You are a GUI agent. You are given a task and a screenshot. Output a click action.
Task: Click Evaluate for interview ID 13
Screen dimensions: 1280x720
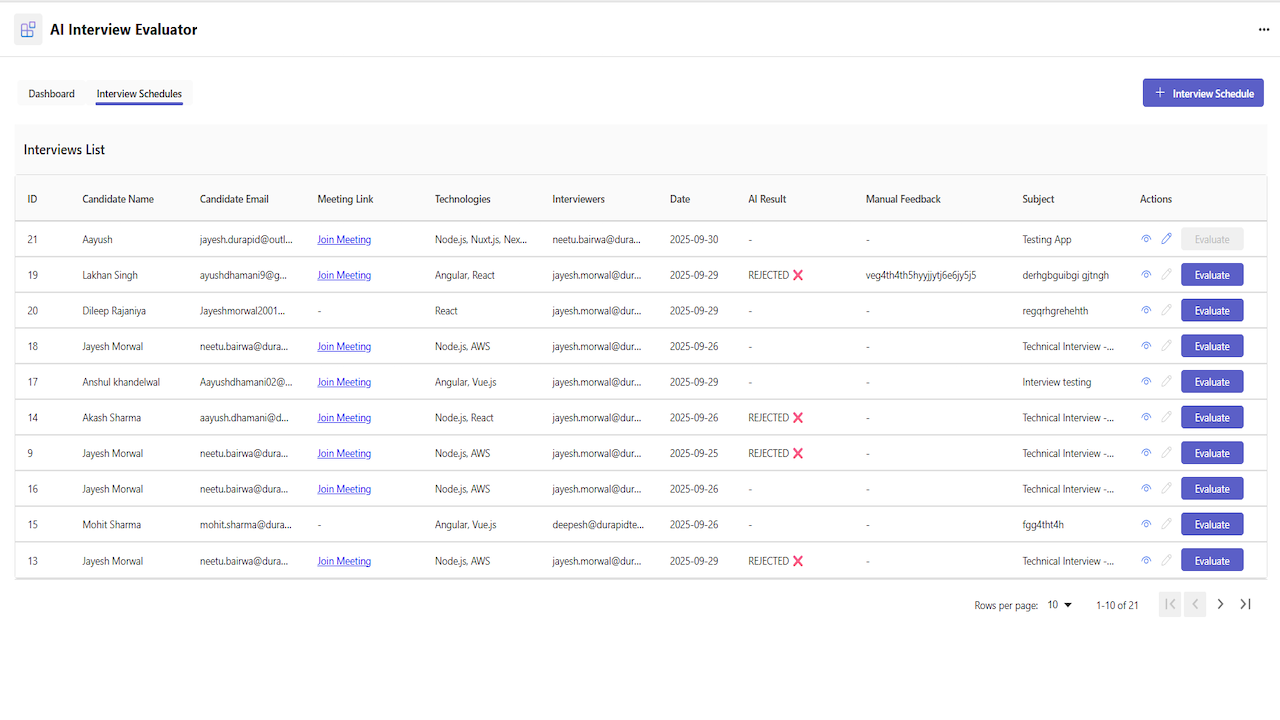[x=1212, y=561]
